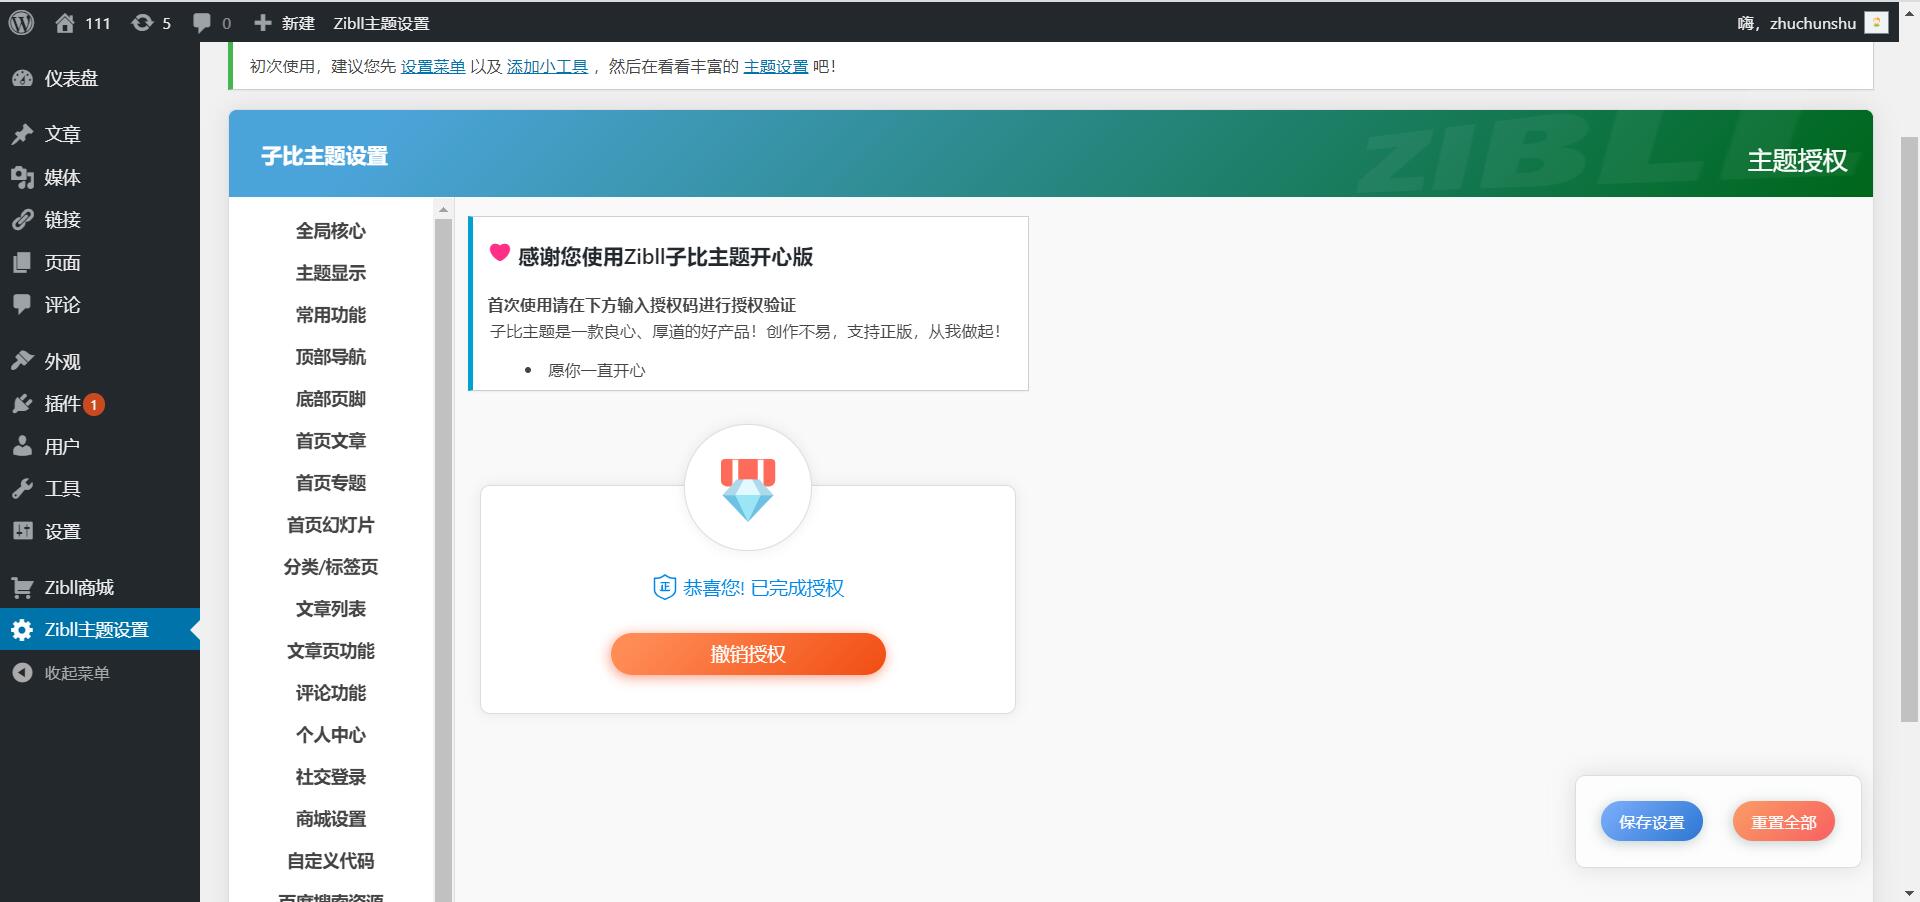Open 文章列表 settings tab

point(331,609)
